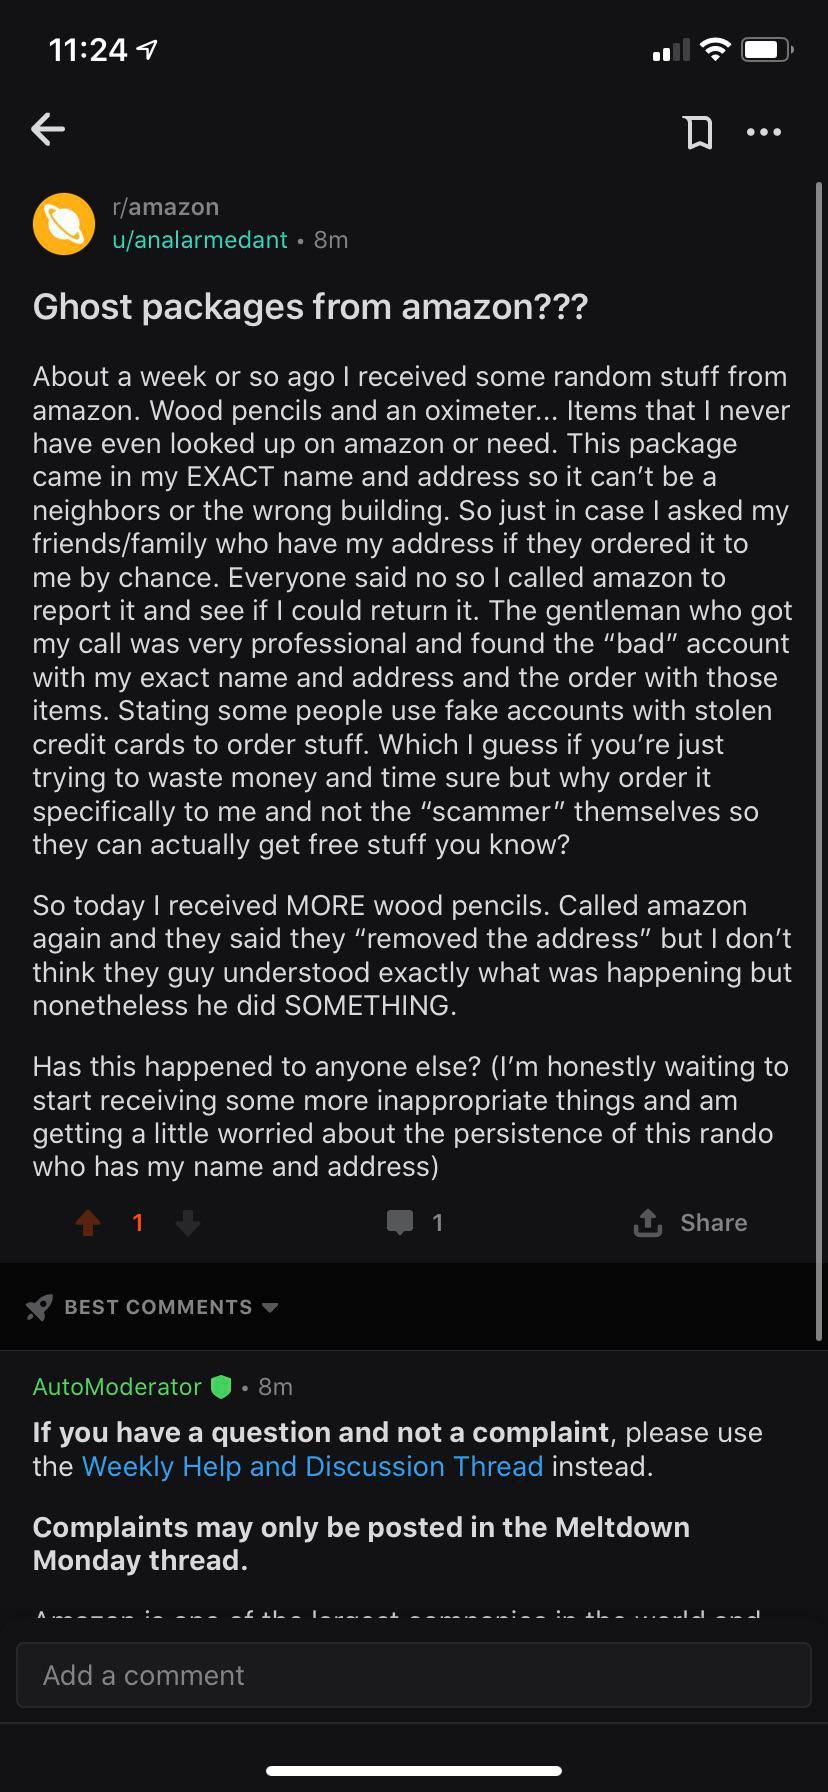Tap the green moderator shield icon
Image resolution: width=828 pixels, height=1792 pixels.
coord(221,1387)
